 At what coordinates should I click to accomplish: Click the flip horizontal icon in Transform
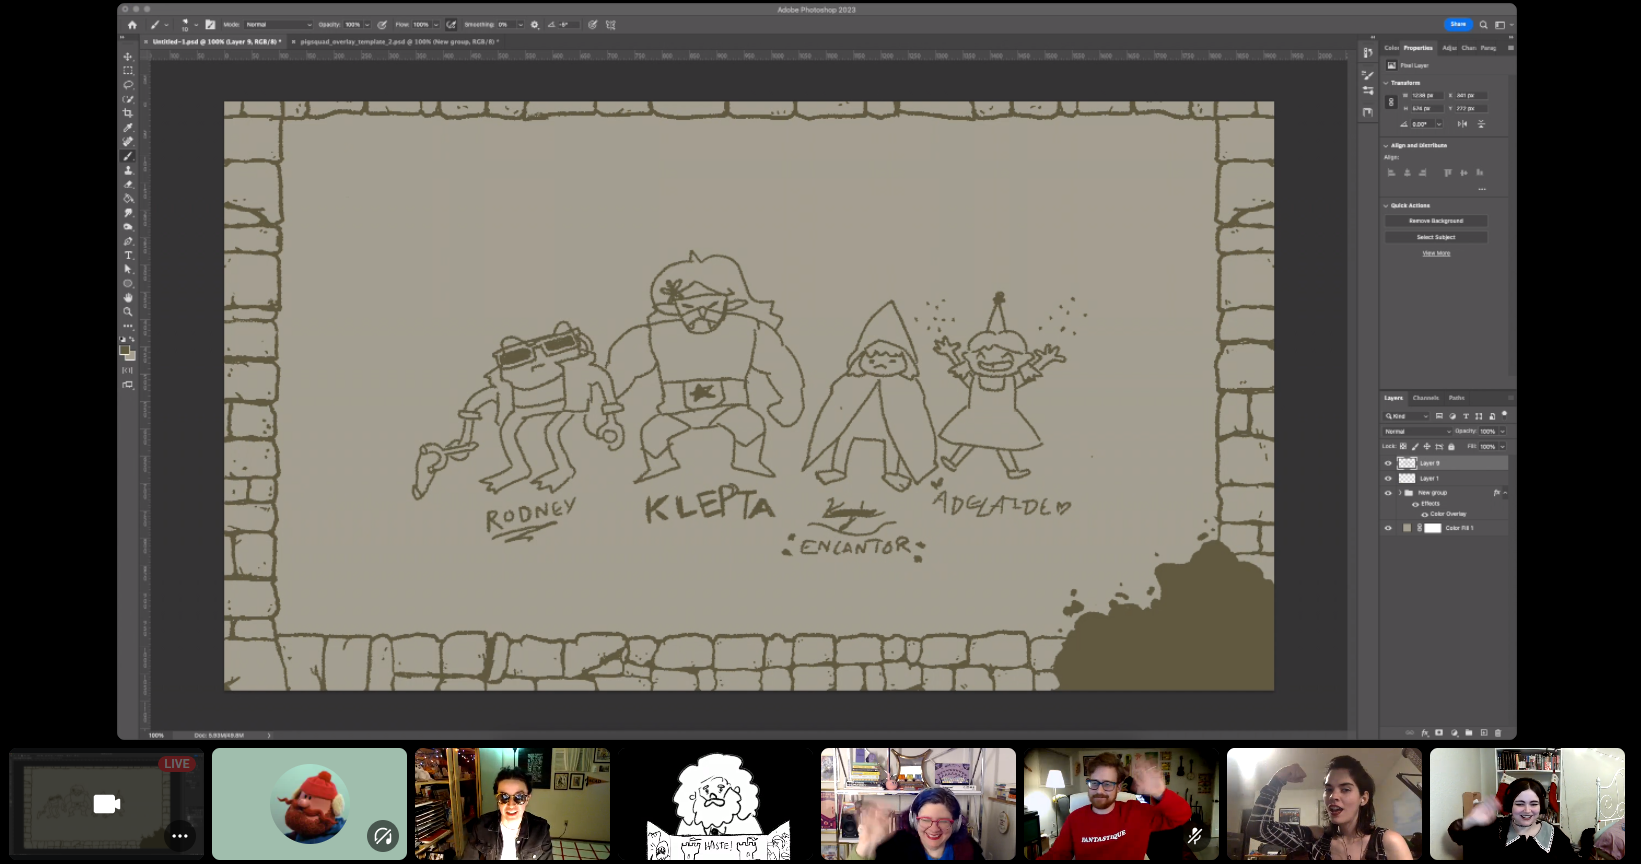tap(1462, 124)
